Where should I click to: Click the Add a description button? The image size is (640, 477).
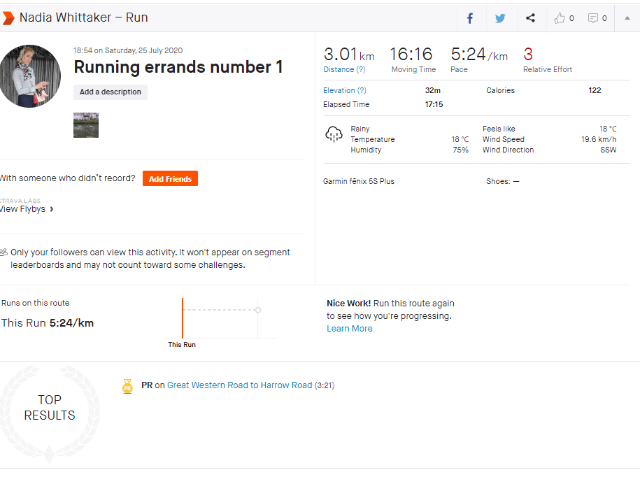click(110, 92)
